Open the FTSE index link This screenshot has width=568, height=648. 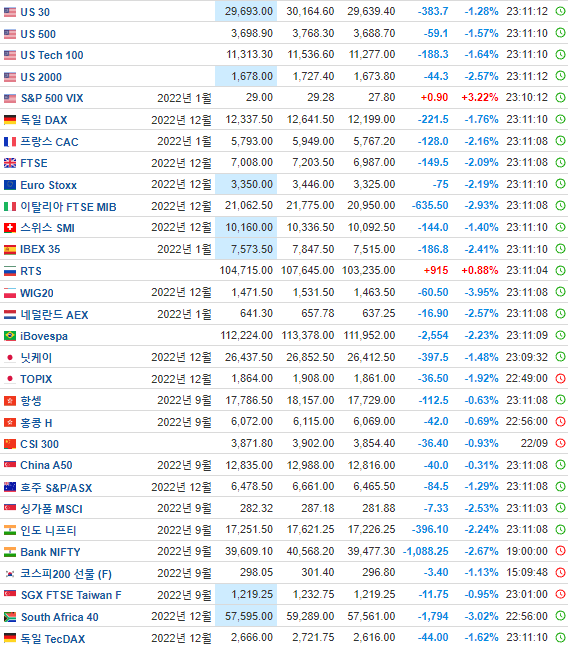point(34,163)
